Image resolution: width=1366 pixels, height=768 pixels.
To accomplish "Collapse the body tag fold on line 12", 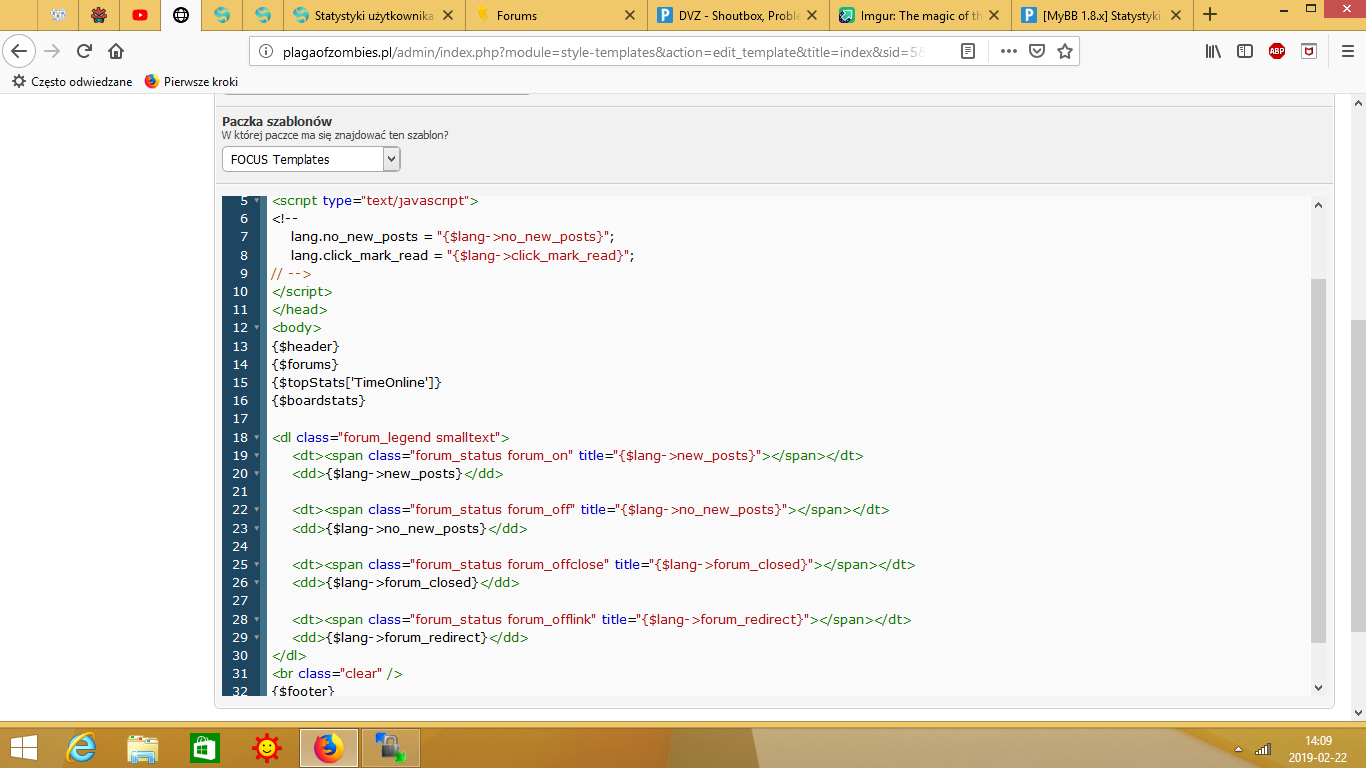I will pyautogui.click(x=256, y=328).
